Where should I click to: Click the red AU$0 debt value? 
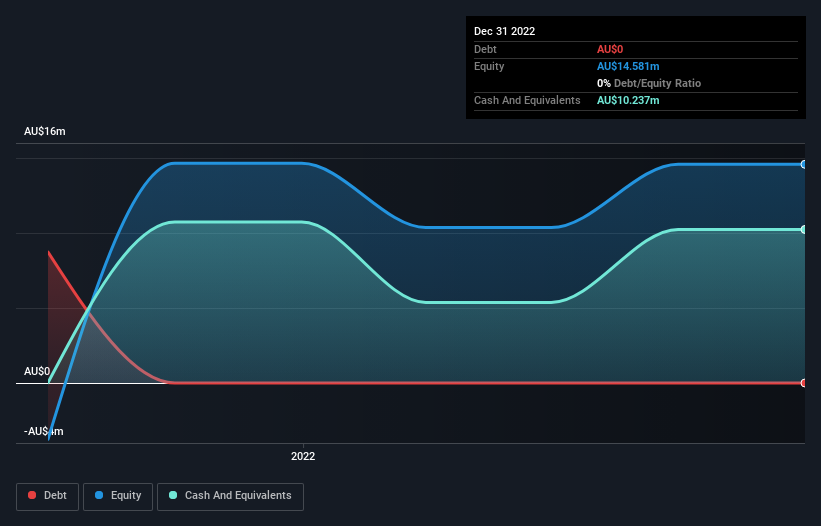(x=610, y=49)
